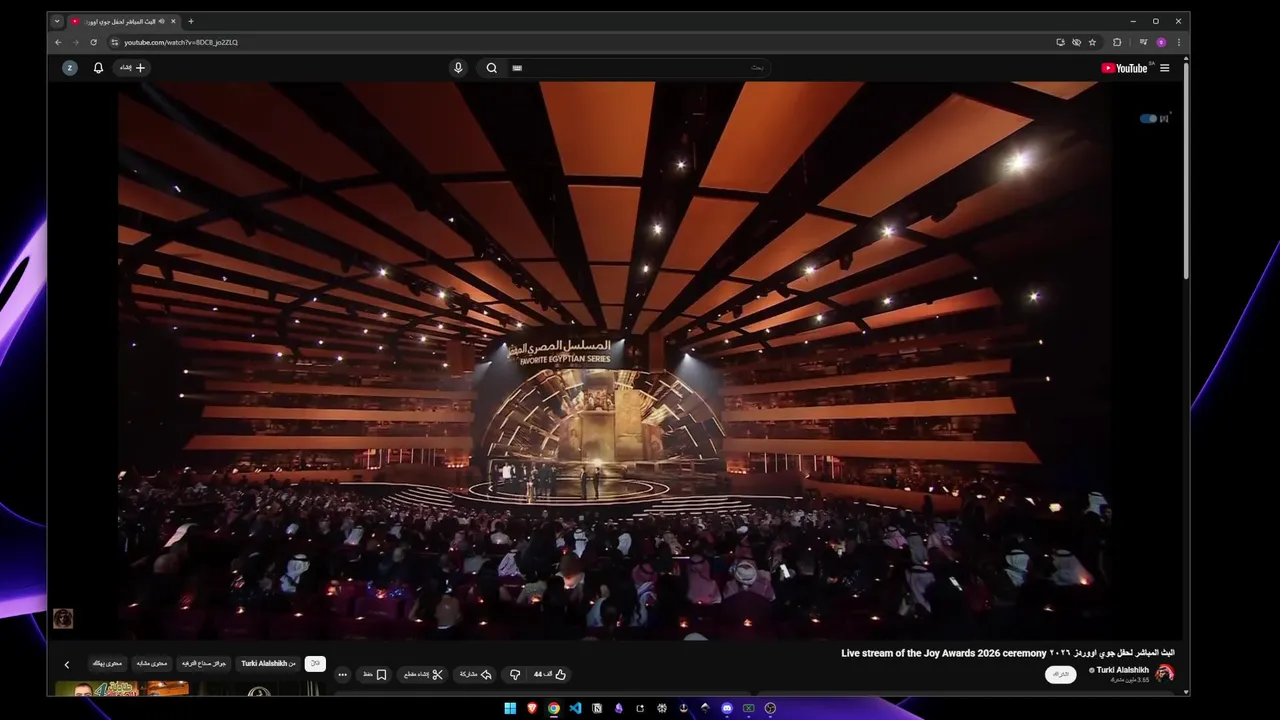This screenshot has width=1280, height=720.
Task: Open OBS Studio from taskbar
Action: (x=770, y=708)
